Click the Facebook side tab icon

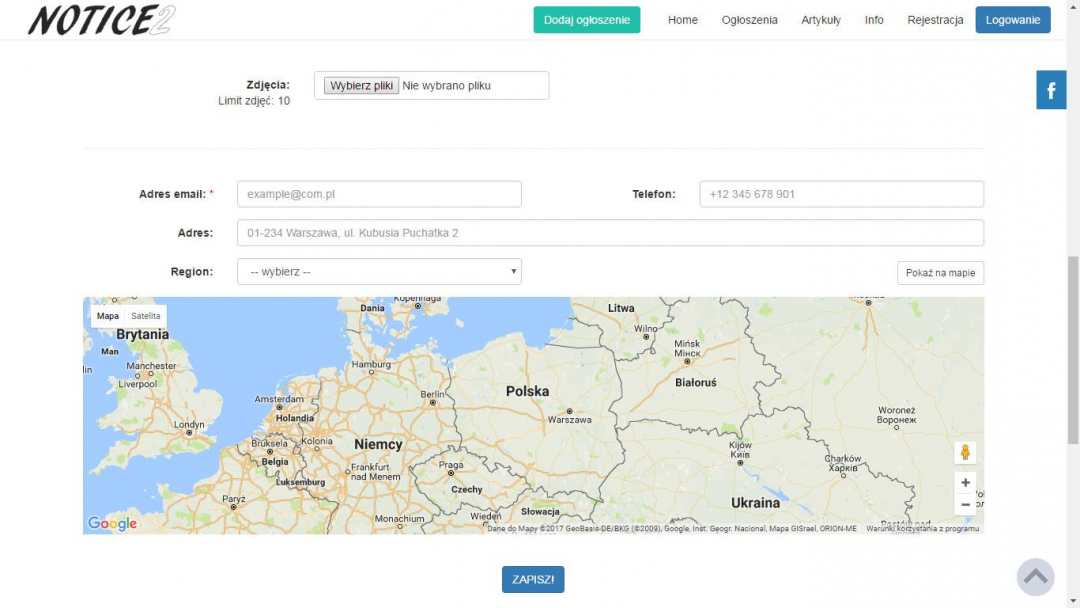pos(1051,91)
